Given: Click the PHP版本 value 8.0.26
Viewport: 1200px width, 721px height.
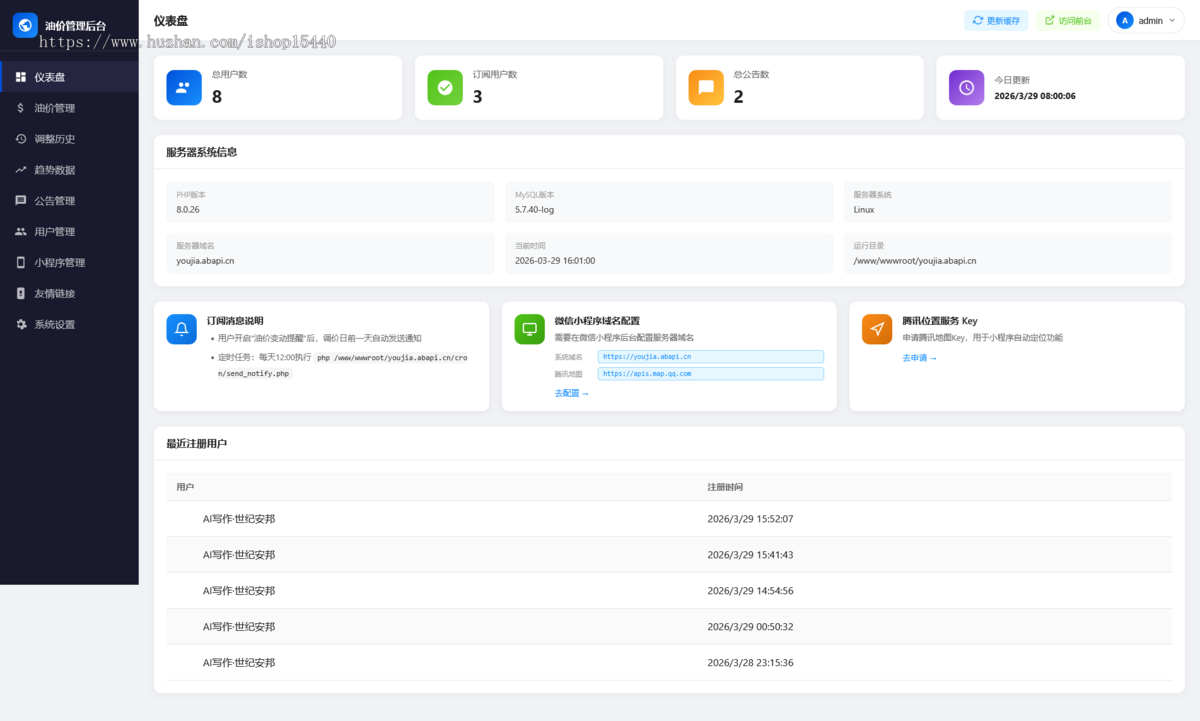Looking at the screenshot, I should (188, 210).
